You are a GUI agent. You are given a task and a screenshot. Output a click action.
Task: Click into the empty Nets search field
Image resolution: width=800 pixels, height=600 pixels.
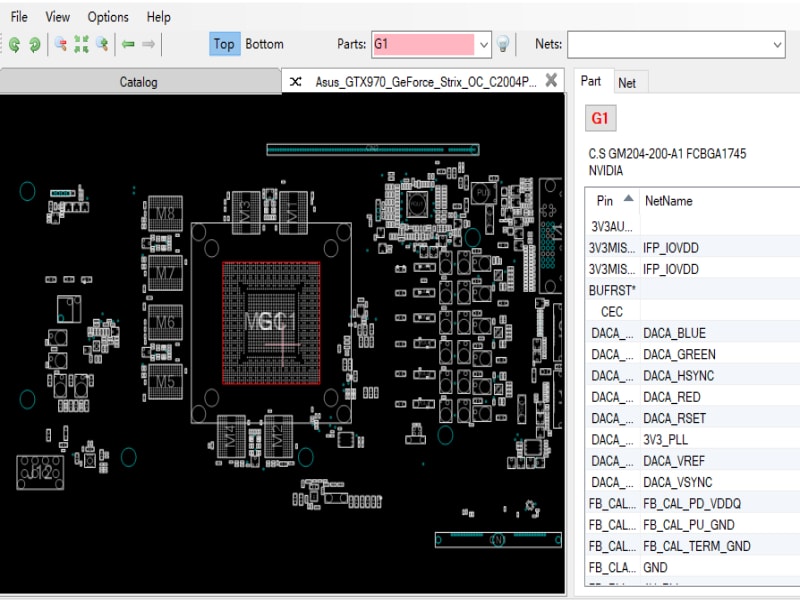click(x=669, y=45)
